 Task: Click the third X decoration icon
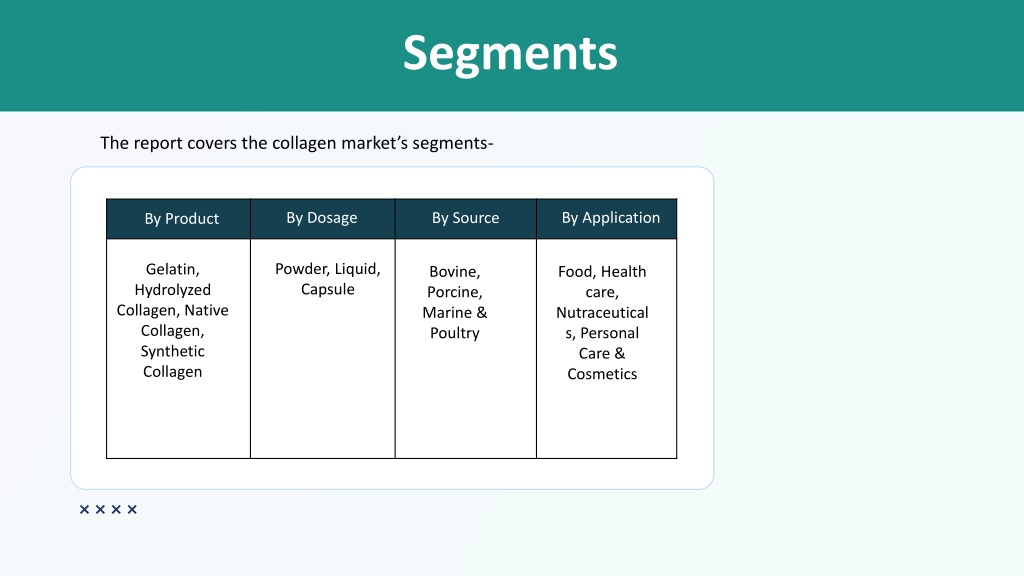click(x=116, y=509)
